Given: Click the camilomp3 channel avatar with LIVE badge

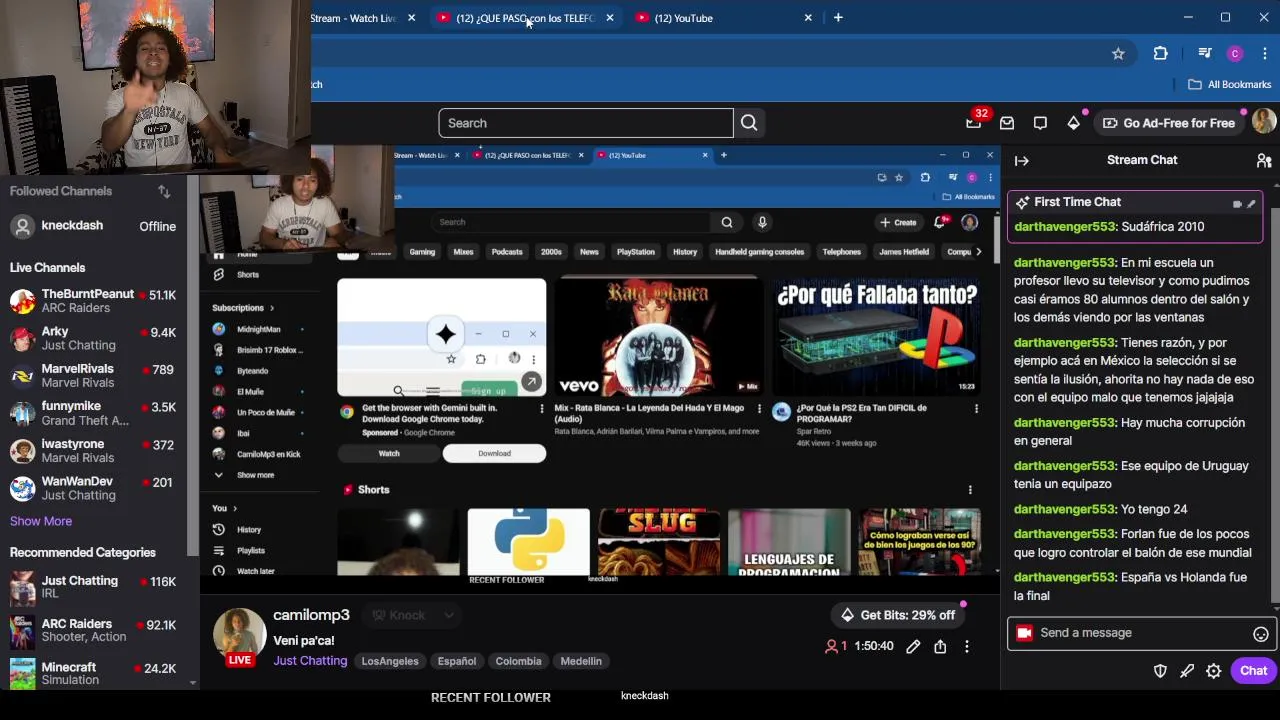Looking at the screenshot, I should click(239, 636).
